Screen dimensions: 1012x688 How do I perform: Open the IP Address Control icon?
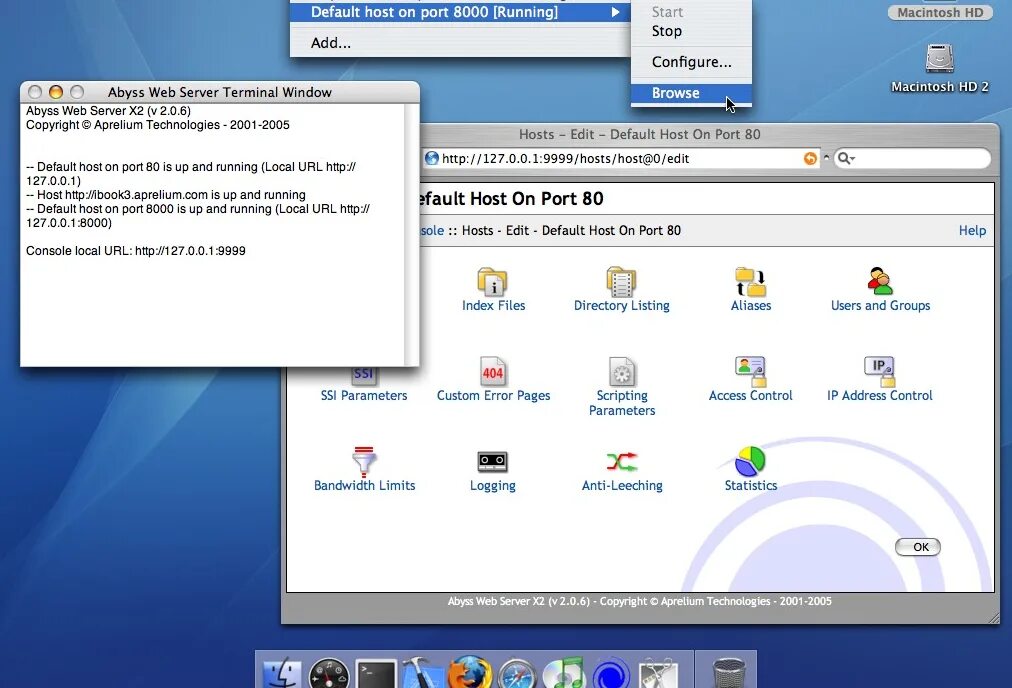coord(880,371)
